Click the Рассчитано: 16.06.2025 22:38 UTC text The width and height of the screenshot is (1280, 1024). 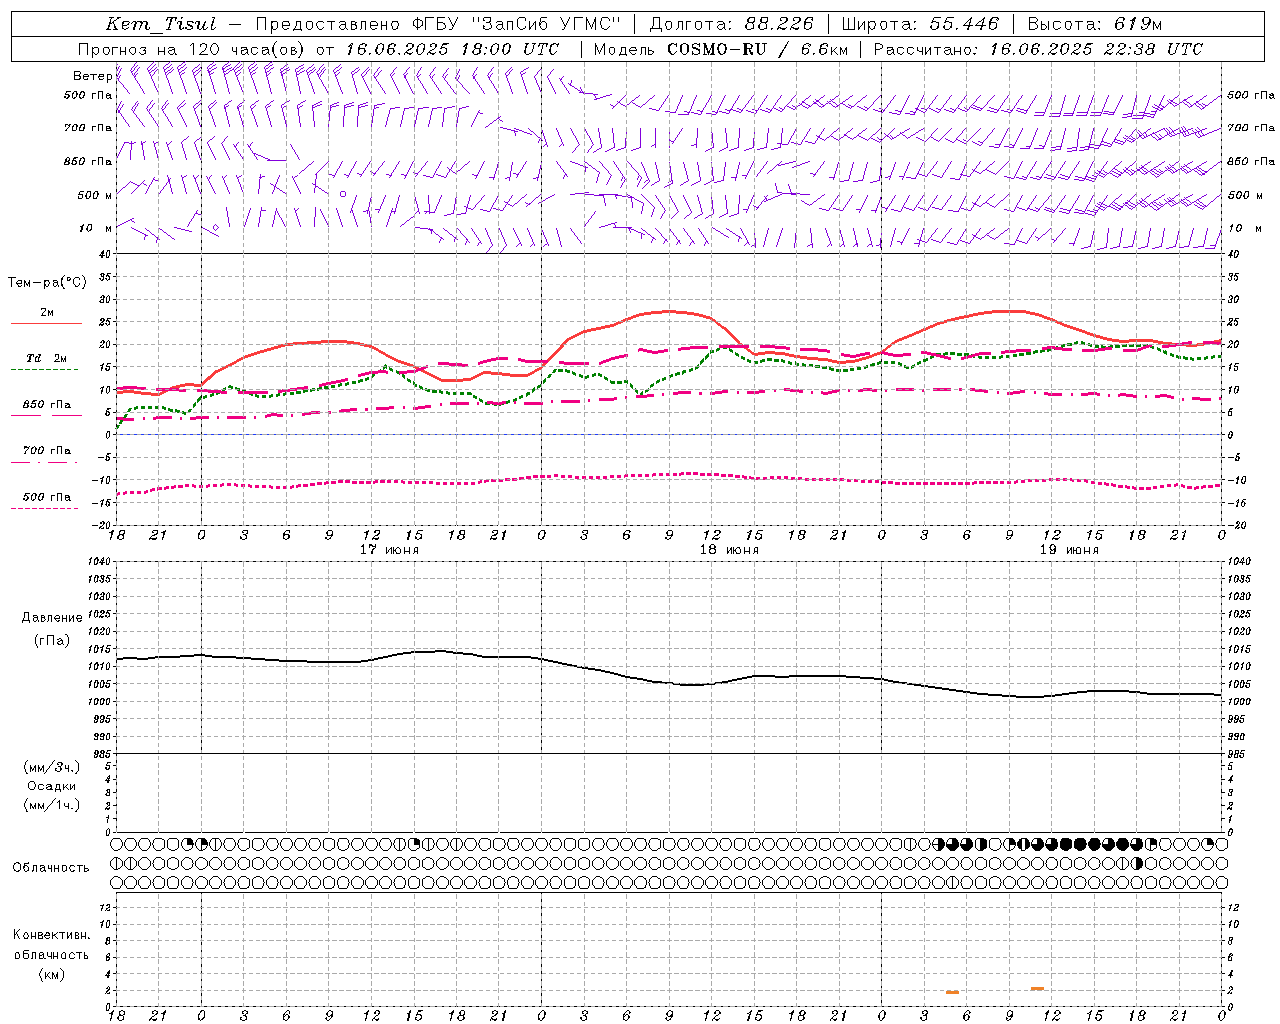click(x=1038, y=49)
